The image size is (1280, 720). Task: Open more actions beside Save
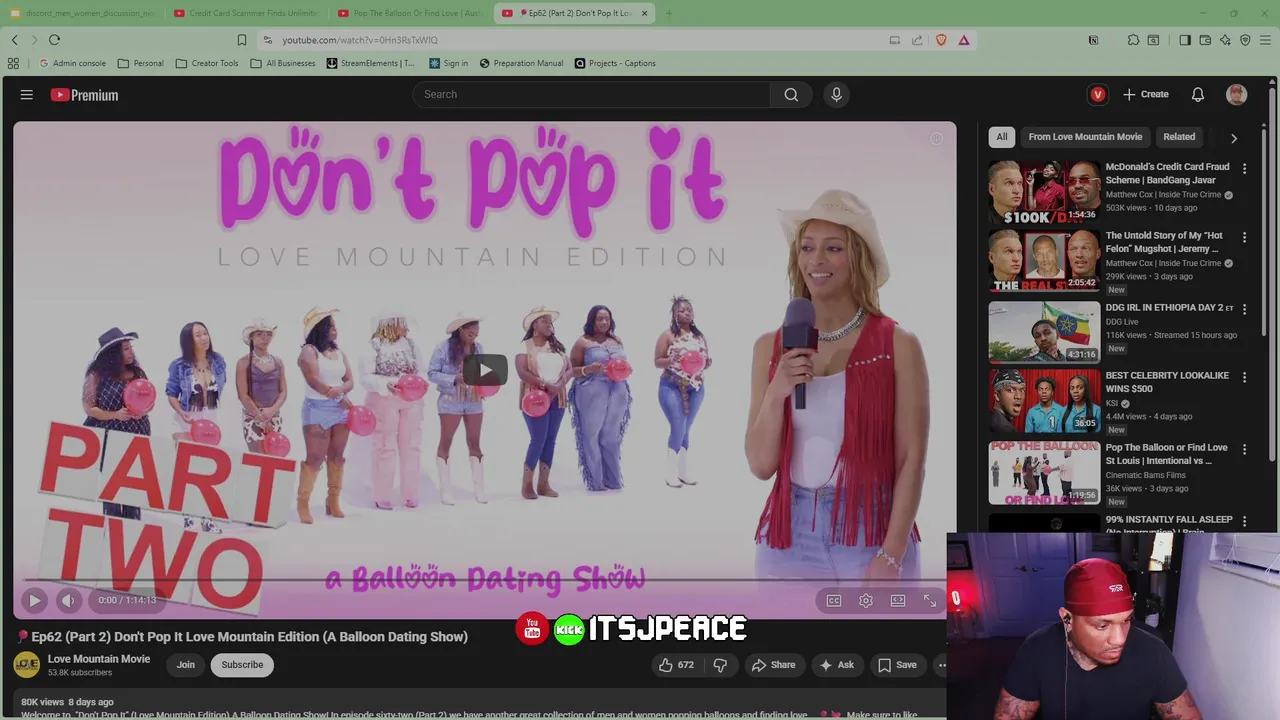coord(941,664)
